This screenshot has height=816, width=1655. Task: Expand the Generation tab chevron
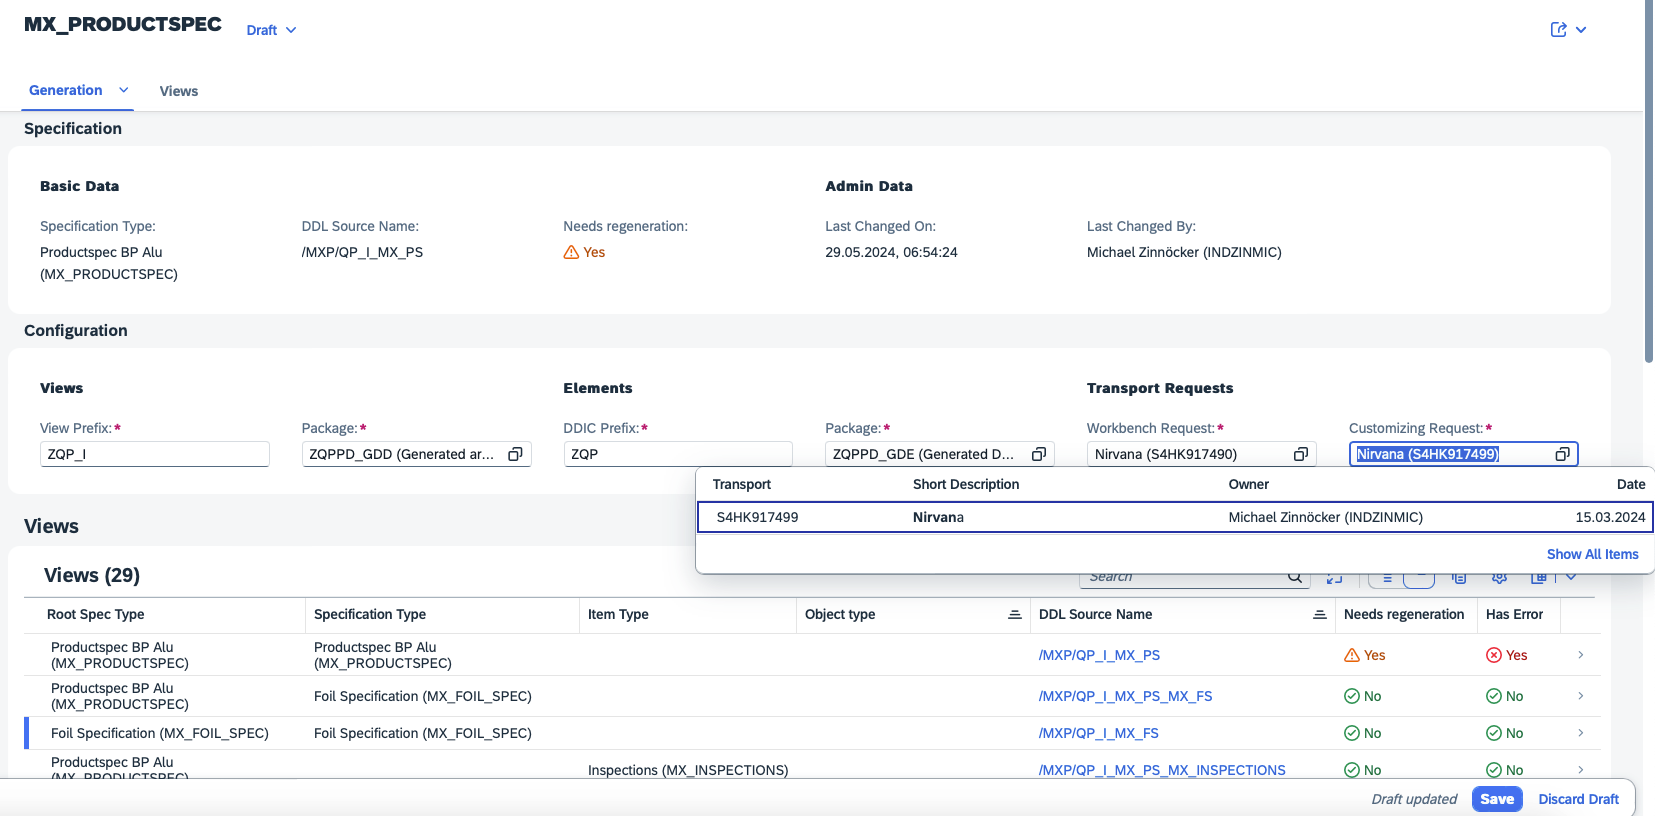coord(123,90)
